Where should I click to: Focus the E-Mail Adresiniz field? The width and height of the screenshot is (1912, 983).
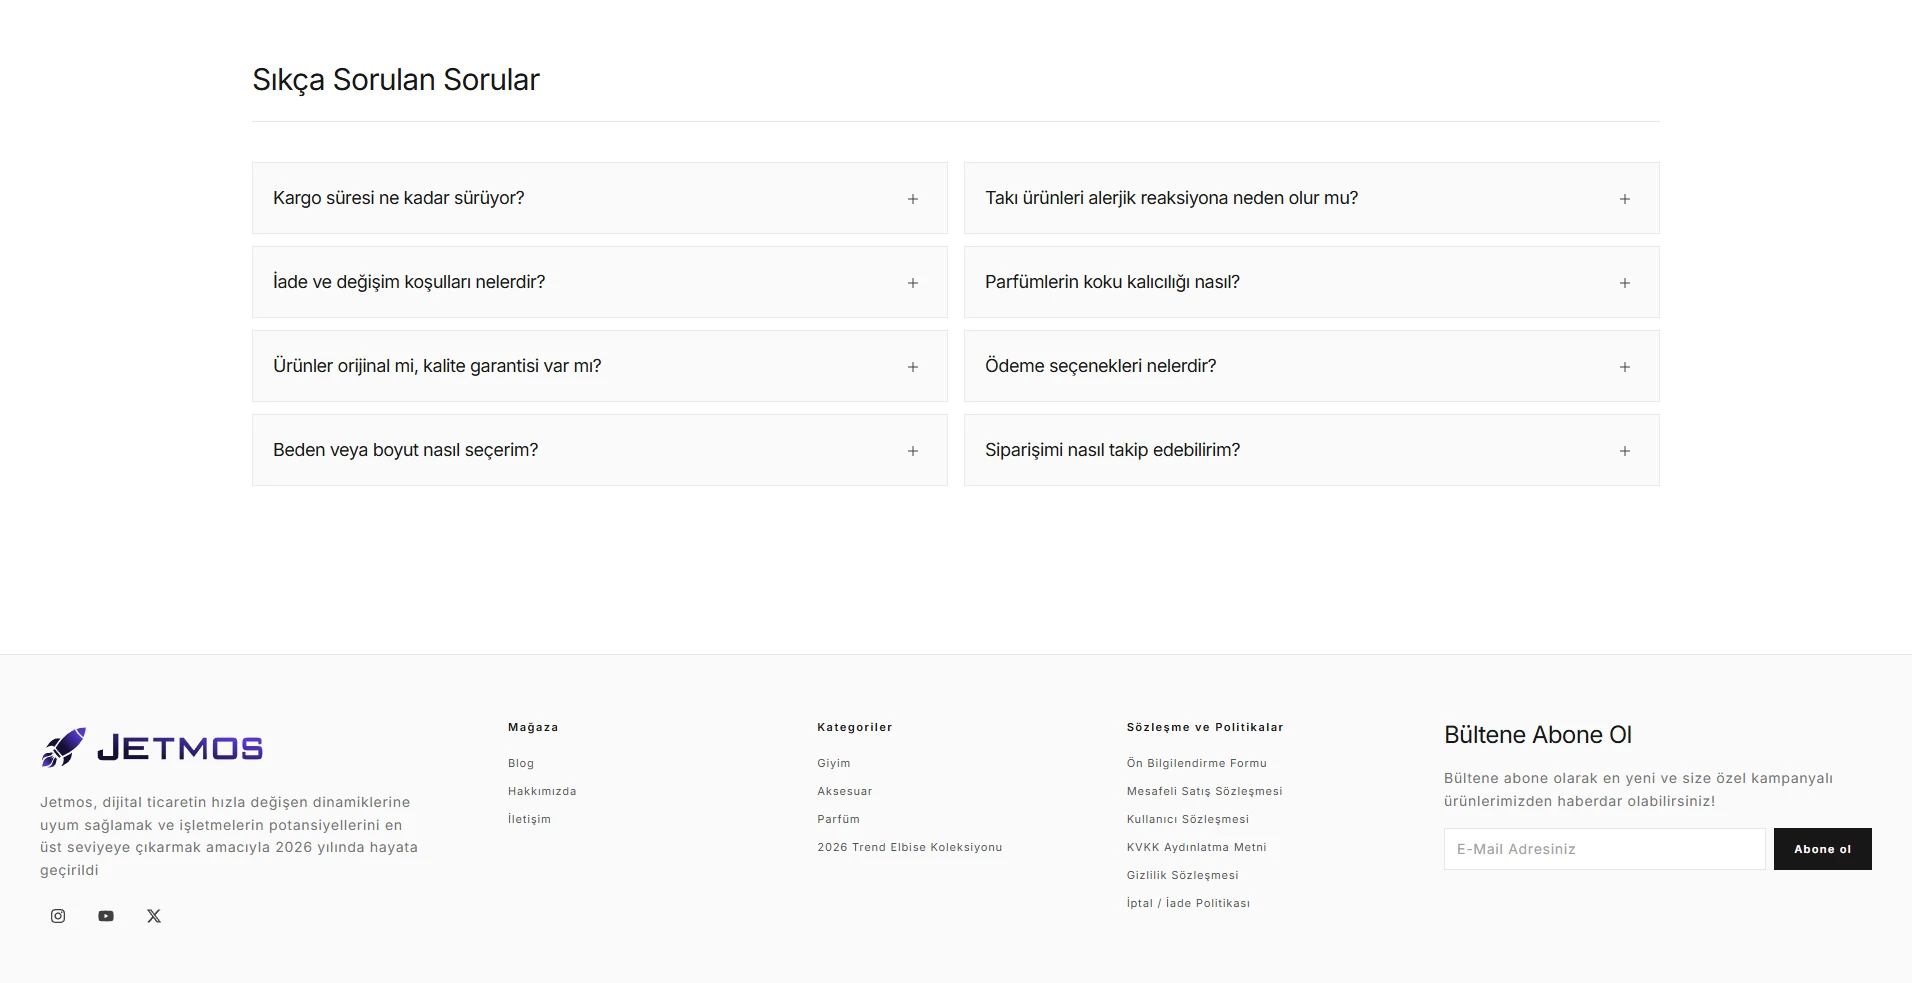1604,849
